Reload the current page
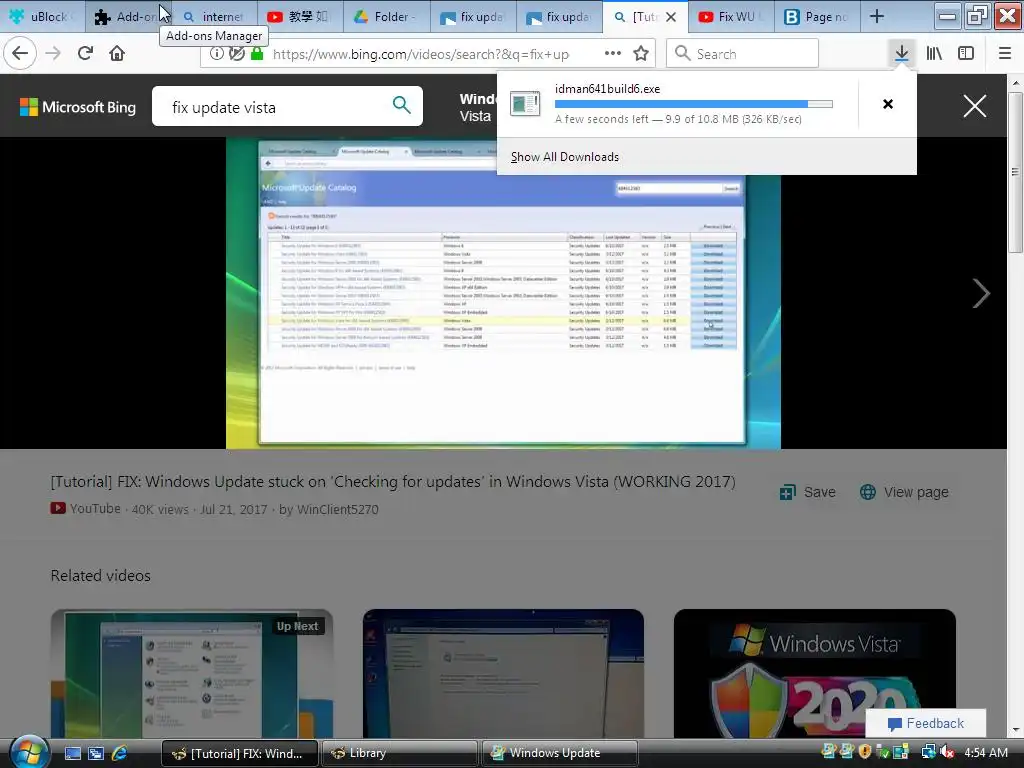Image resolution: width=1024 pixels, height=768 pixels. click(x=85, y=54)
